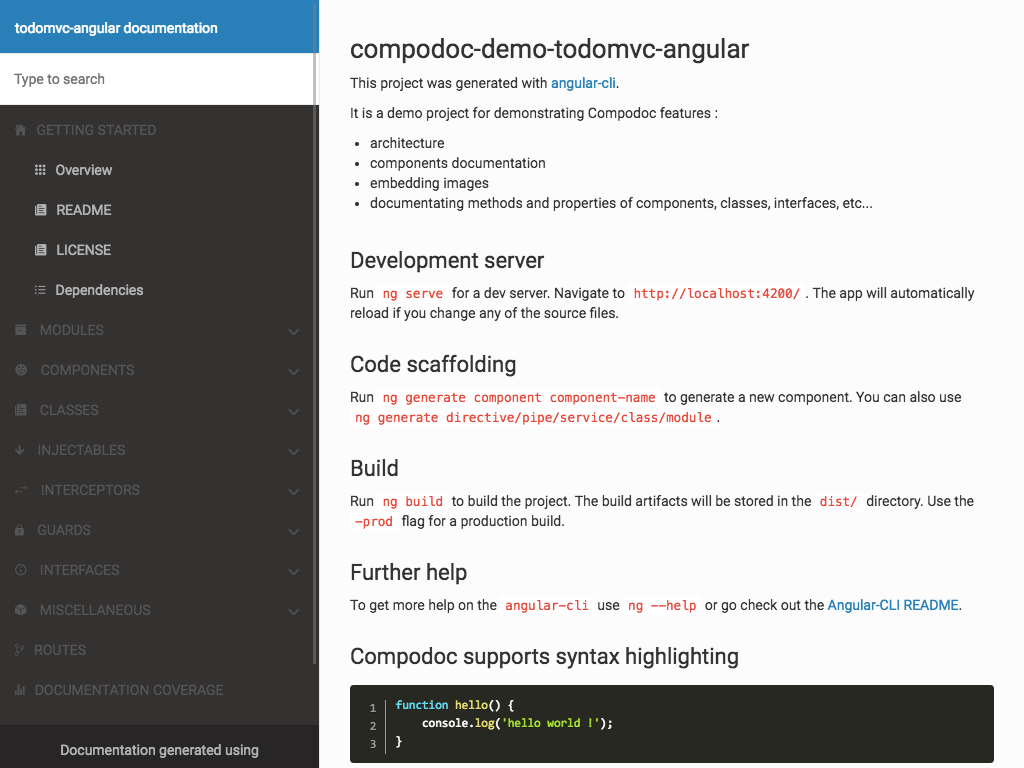Click the ROUTES branch icon
This screenshot has width=1024, height=768.
(19, 650)
